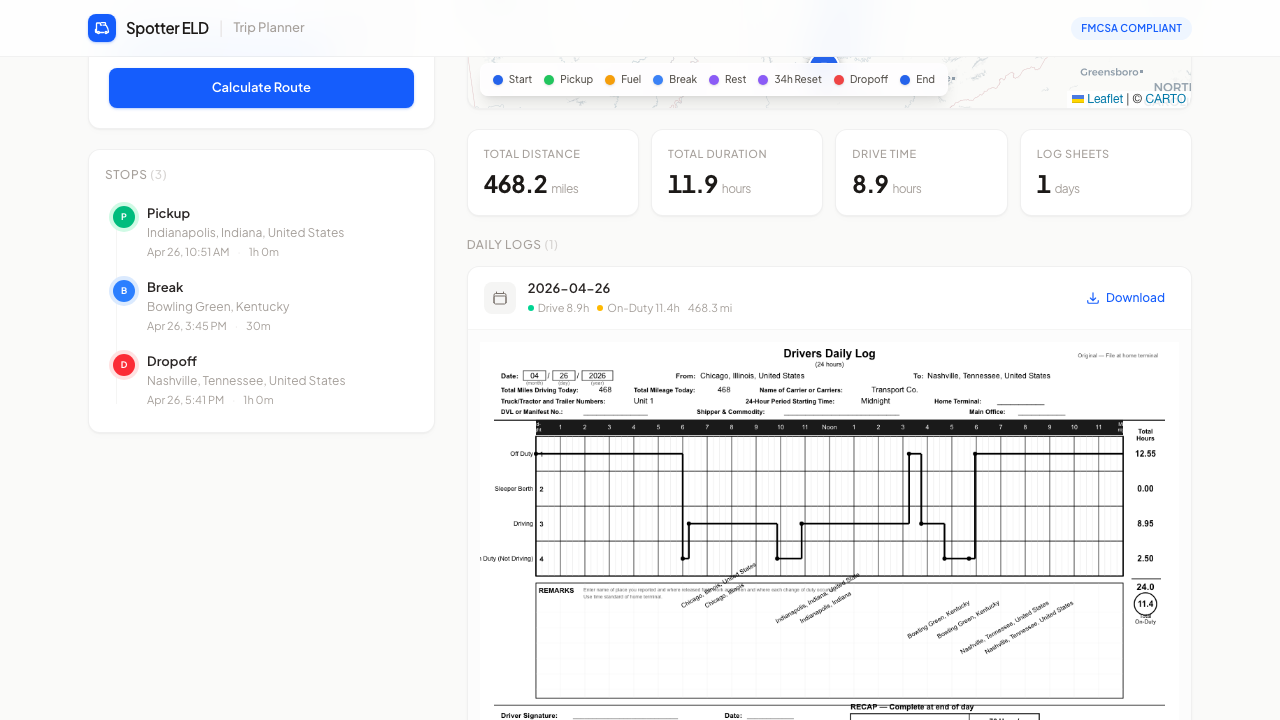
Task: Click the Drive 8.9h log summary
Action: pos(558,308)
